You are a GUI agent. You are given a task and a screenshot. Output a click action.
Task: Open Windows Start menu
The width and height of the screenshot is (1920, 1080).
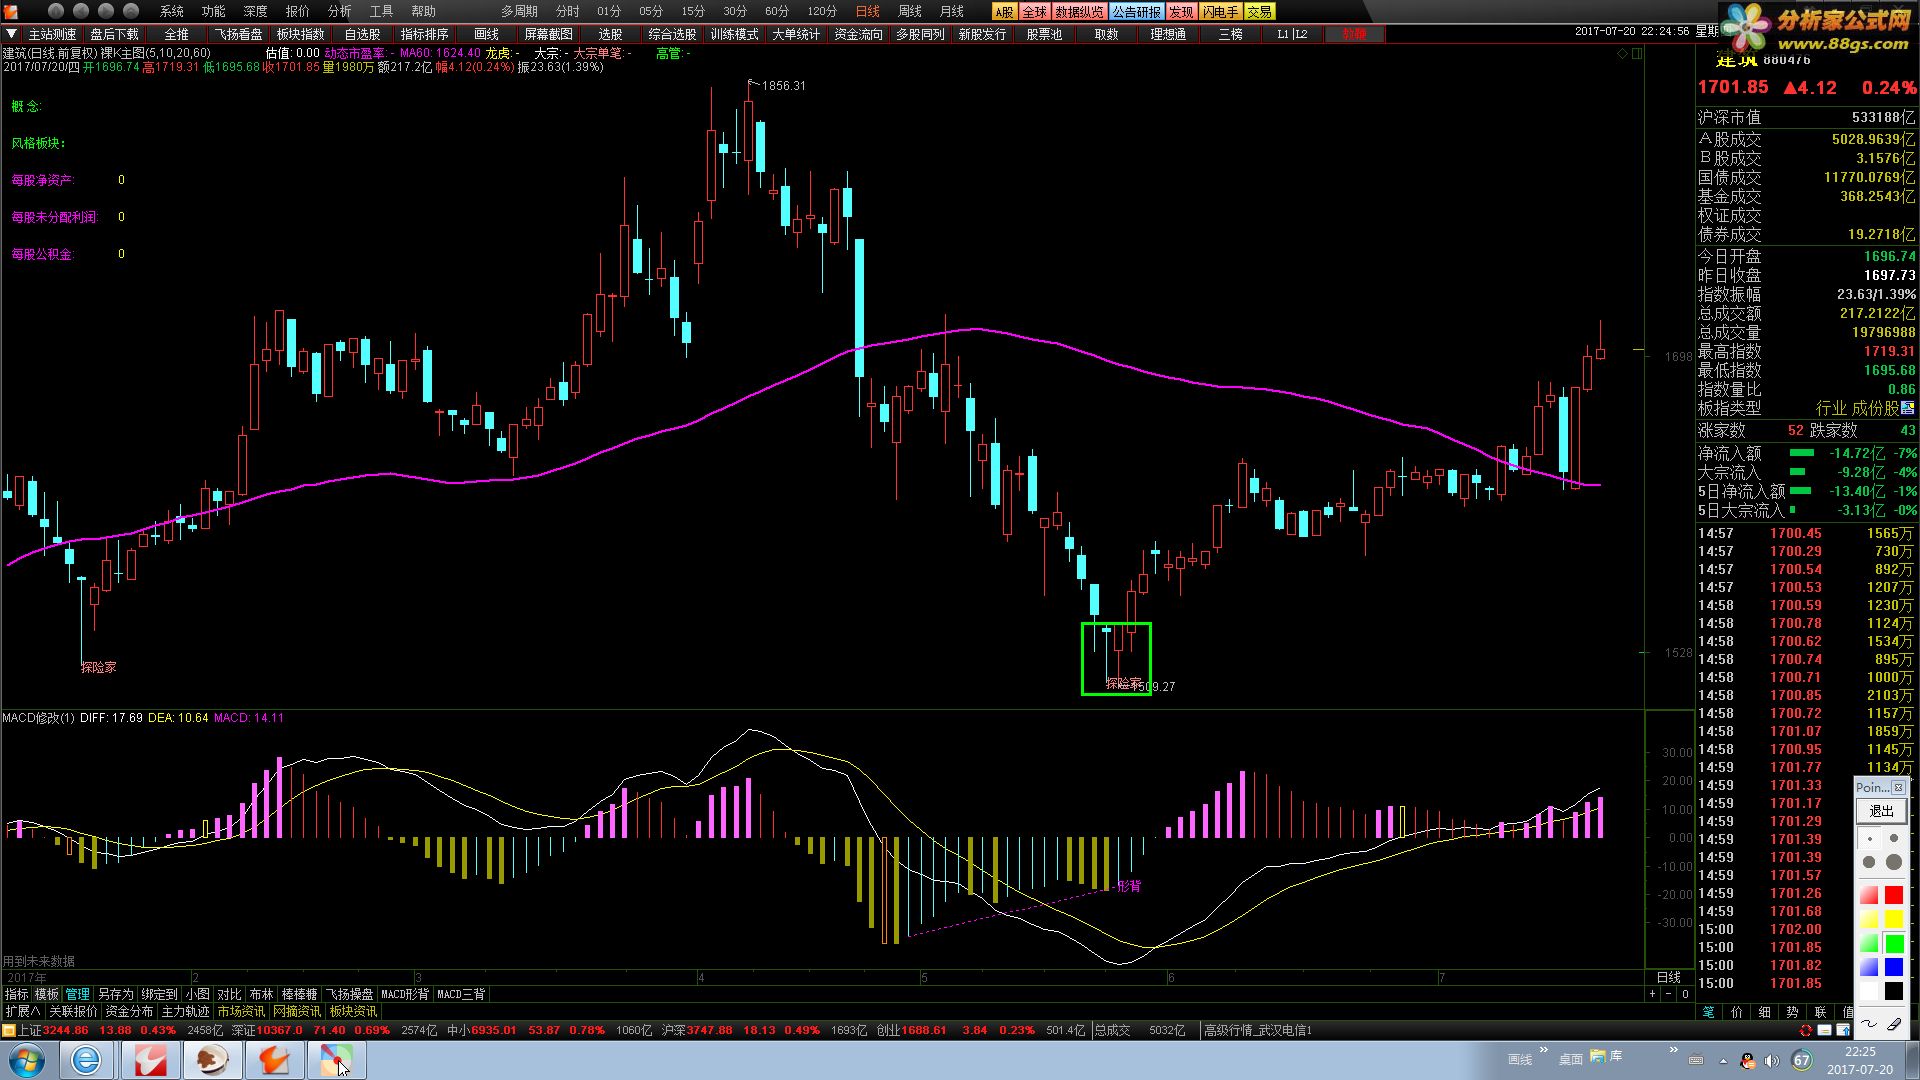tap(27, 1060)
